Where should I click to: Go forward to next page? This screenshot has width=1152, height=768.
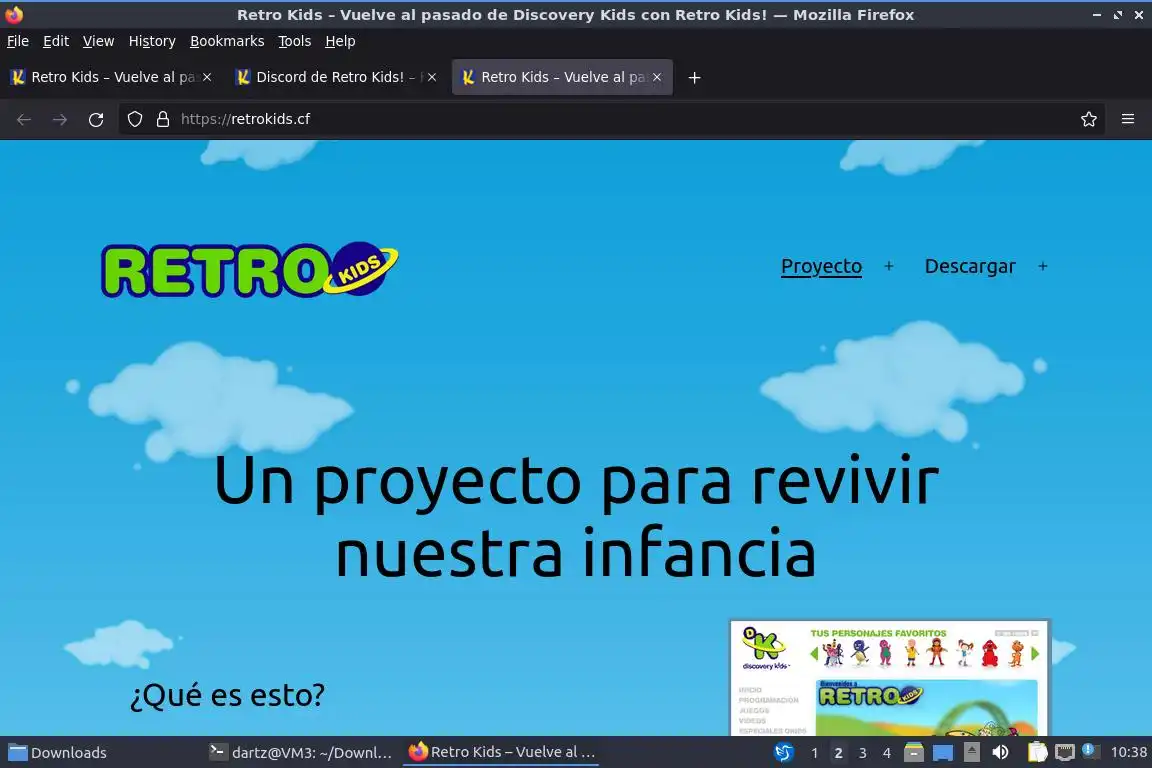pyautogui.click(x=60, y=119)
